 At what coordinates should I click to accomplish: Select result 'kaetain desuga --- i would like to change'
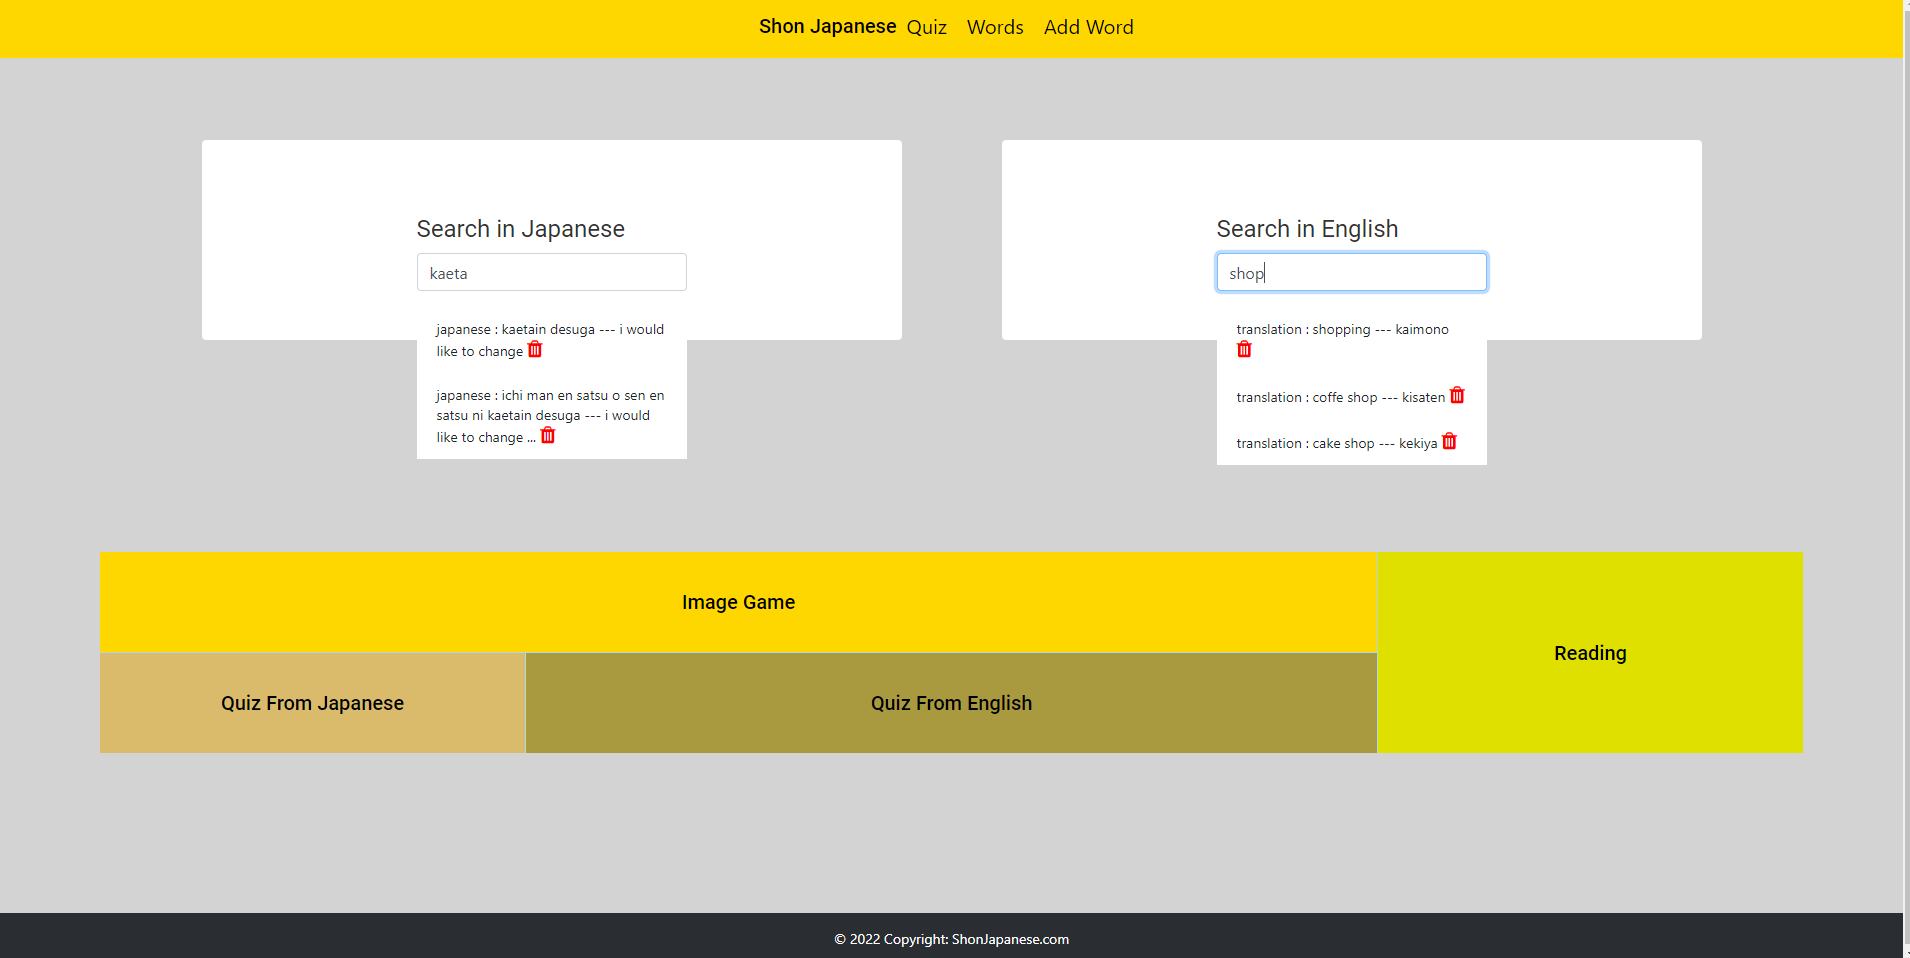click(551, 340)
